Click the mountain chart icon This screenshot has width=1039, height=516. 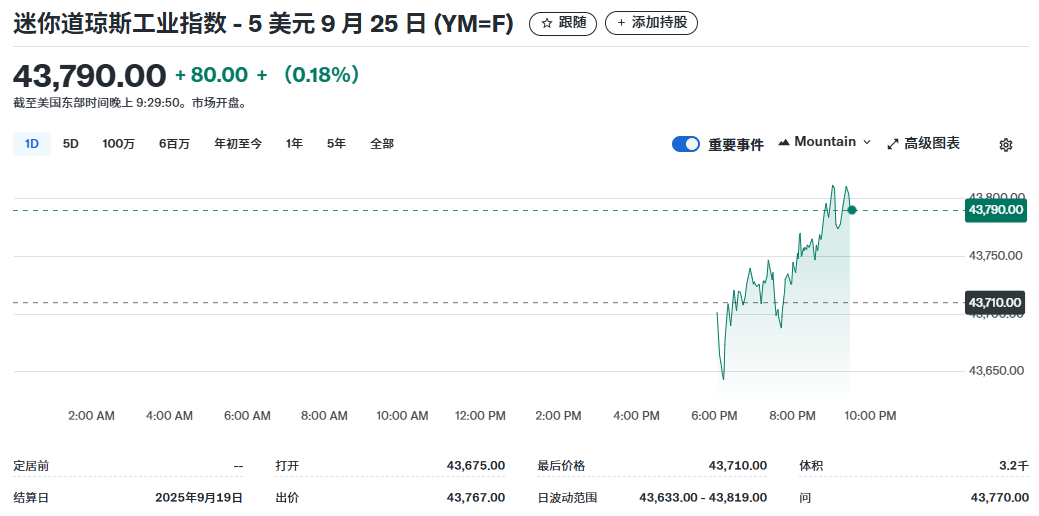coord(784,142)
